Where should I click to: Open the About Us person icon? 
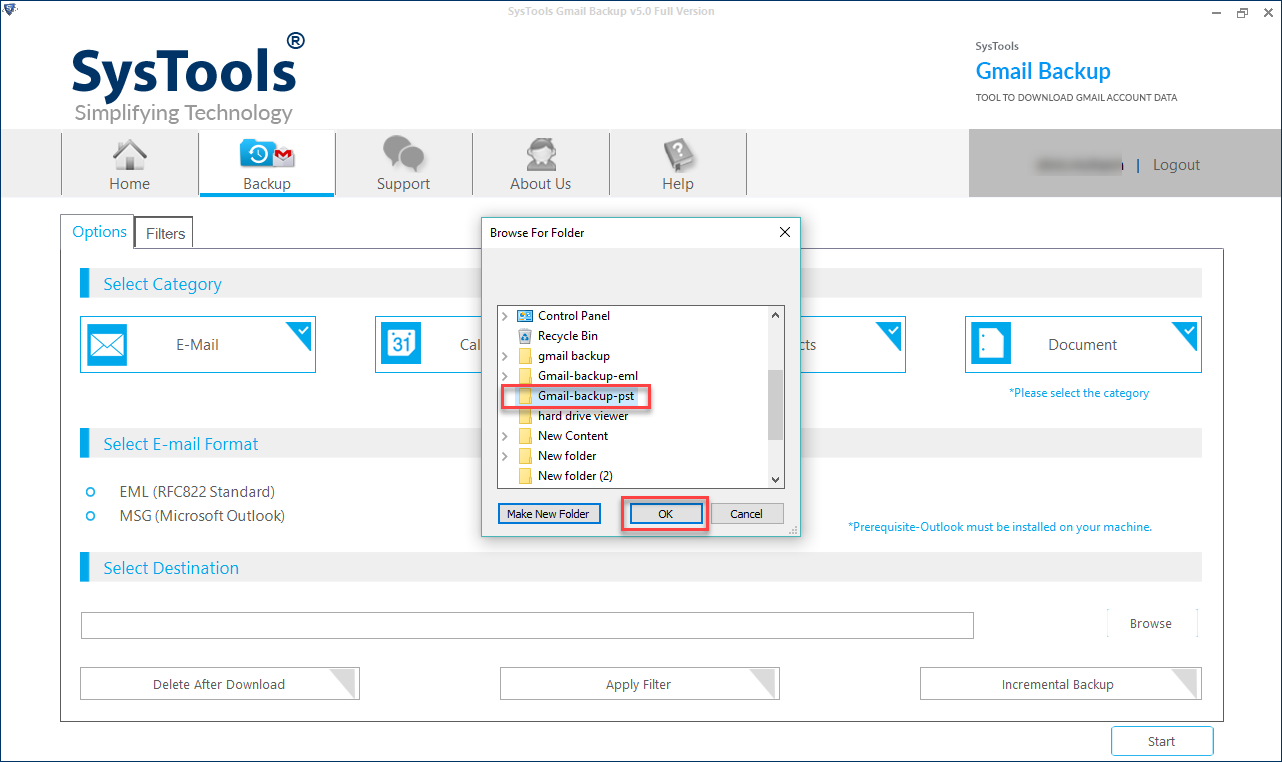(541, 155)
